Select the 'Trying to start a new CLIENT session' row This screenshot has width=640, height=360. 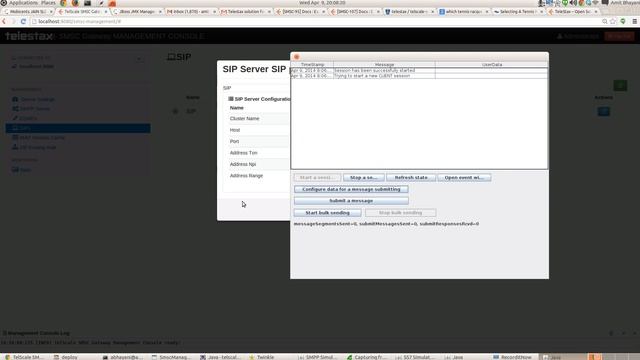(419, 76)
